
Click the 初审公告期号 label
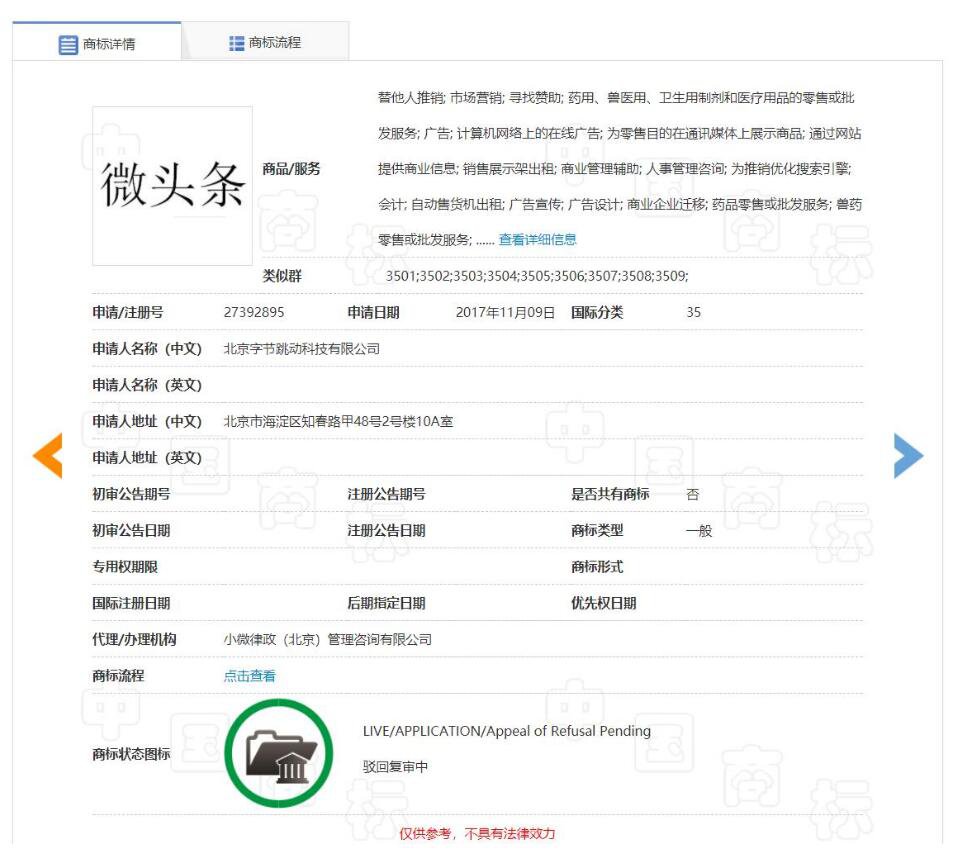[x=131, y=494]
